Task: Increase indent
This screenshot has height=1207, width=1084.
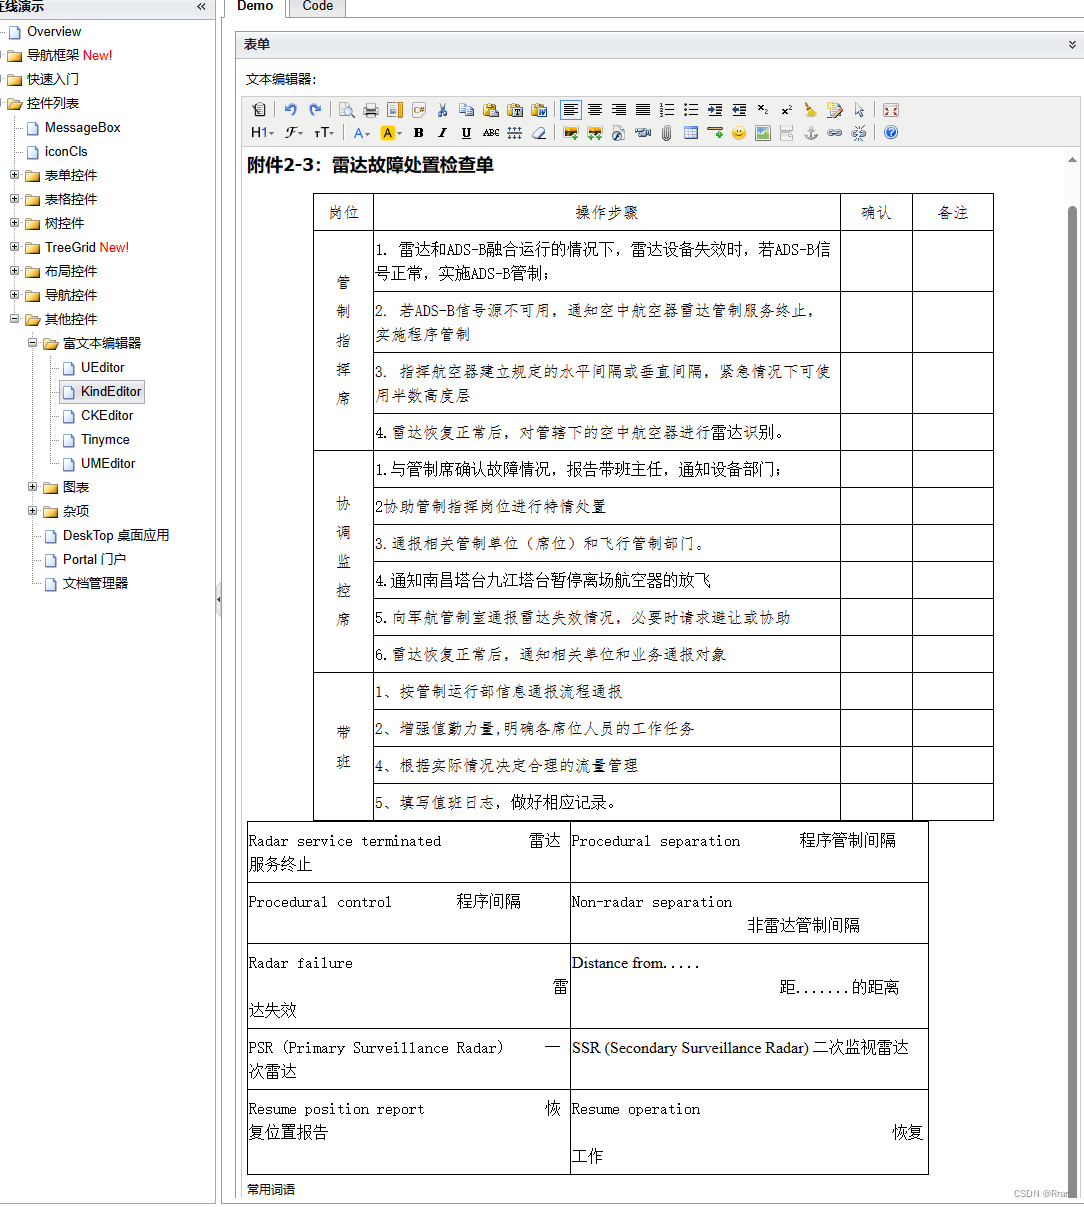Action: pos(715,110)
